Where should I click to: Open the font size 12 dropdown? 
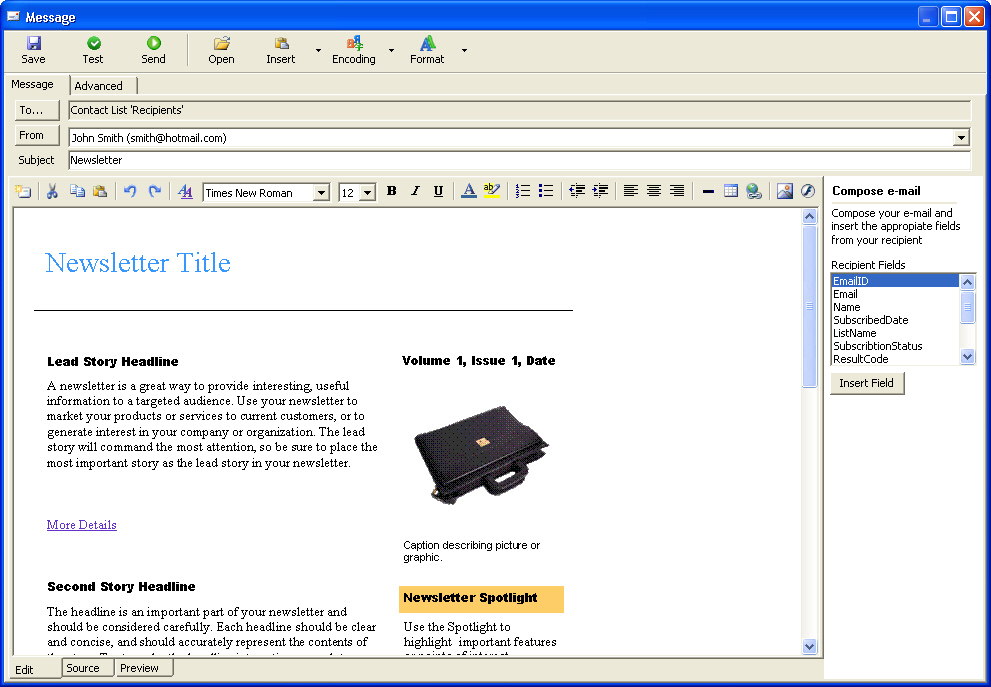tap(368, 193)
